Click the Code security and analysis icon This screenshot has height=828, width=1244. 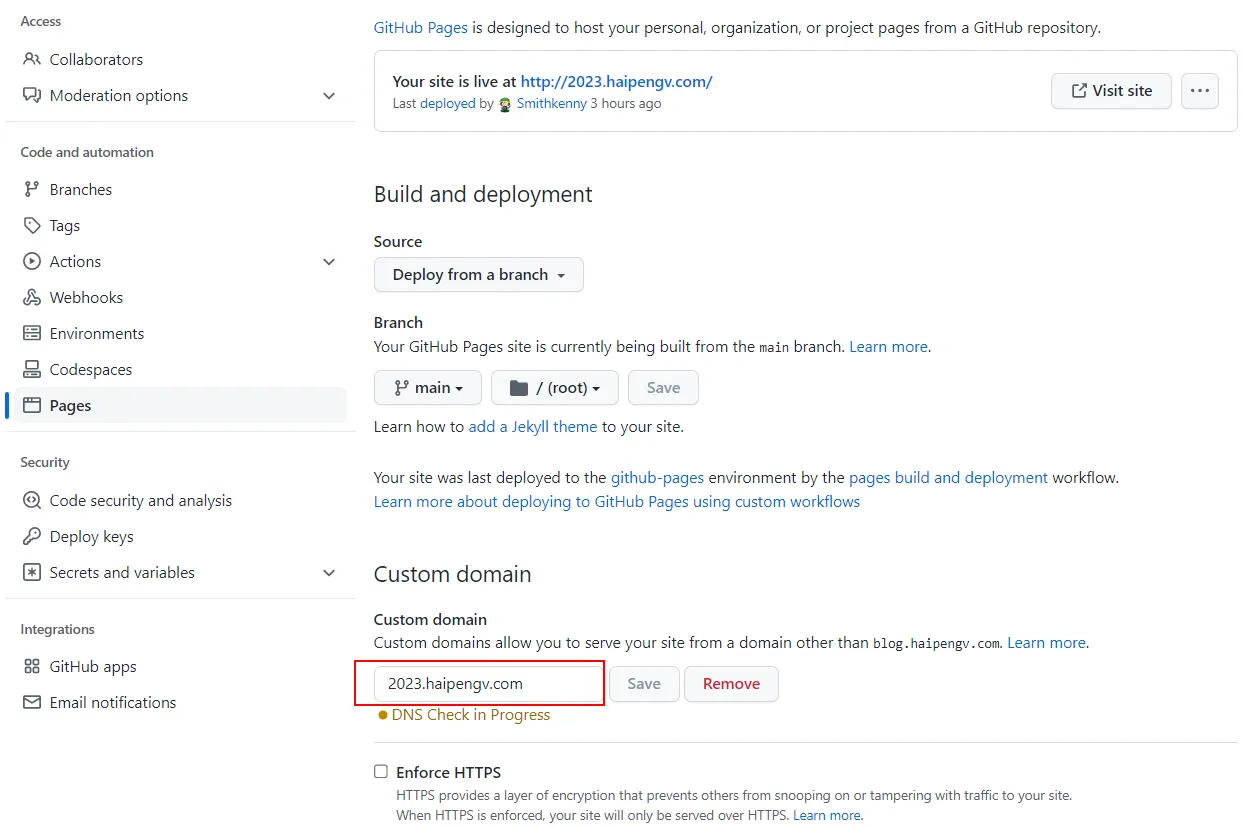click(32, 500)
